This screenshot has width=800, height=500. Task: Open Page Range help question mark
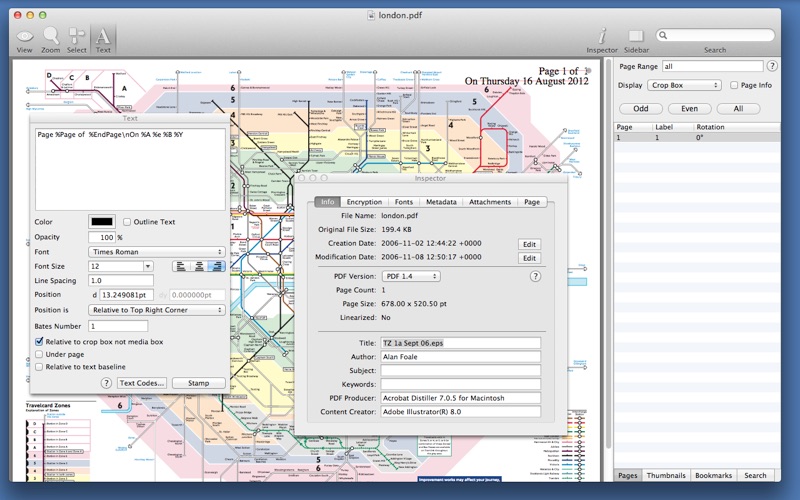coord(772,66)
